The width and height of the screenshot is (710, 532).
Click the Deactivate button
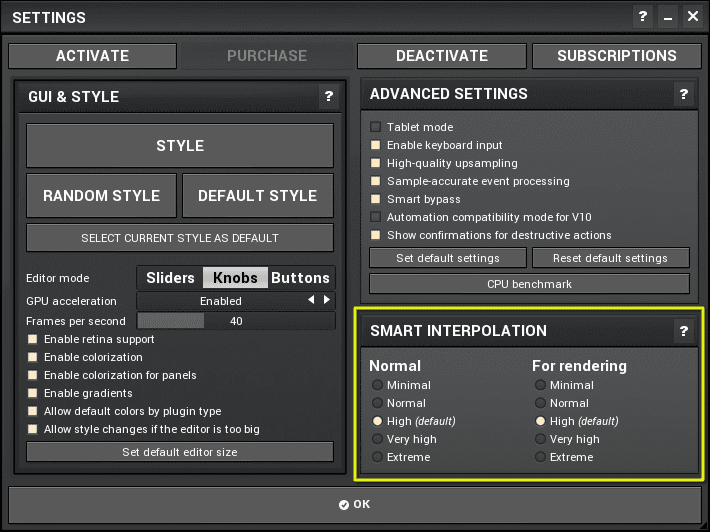(x=442, y=56)
